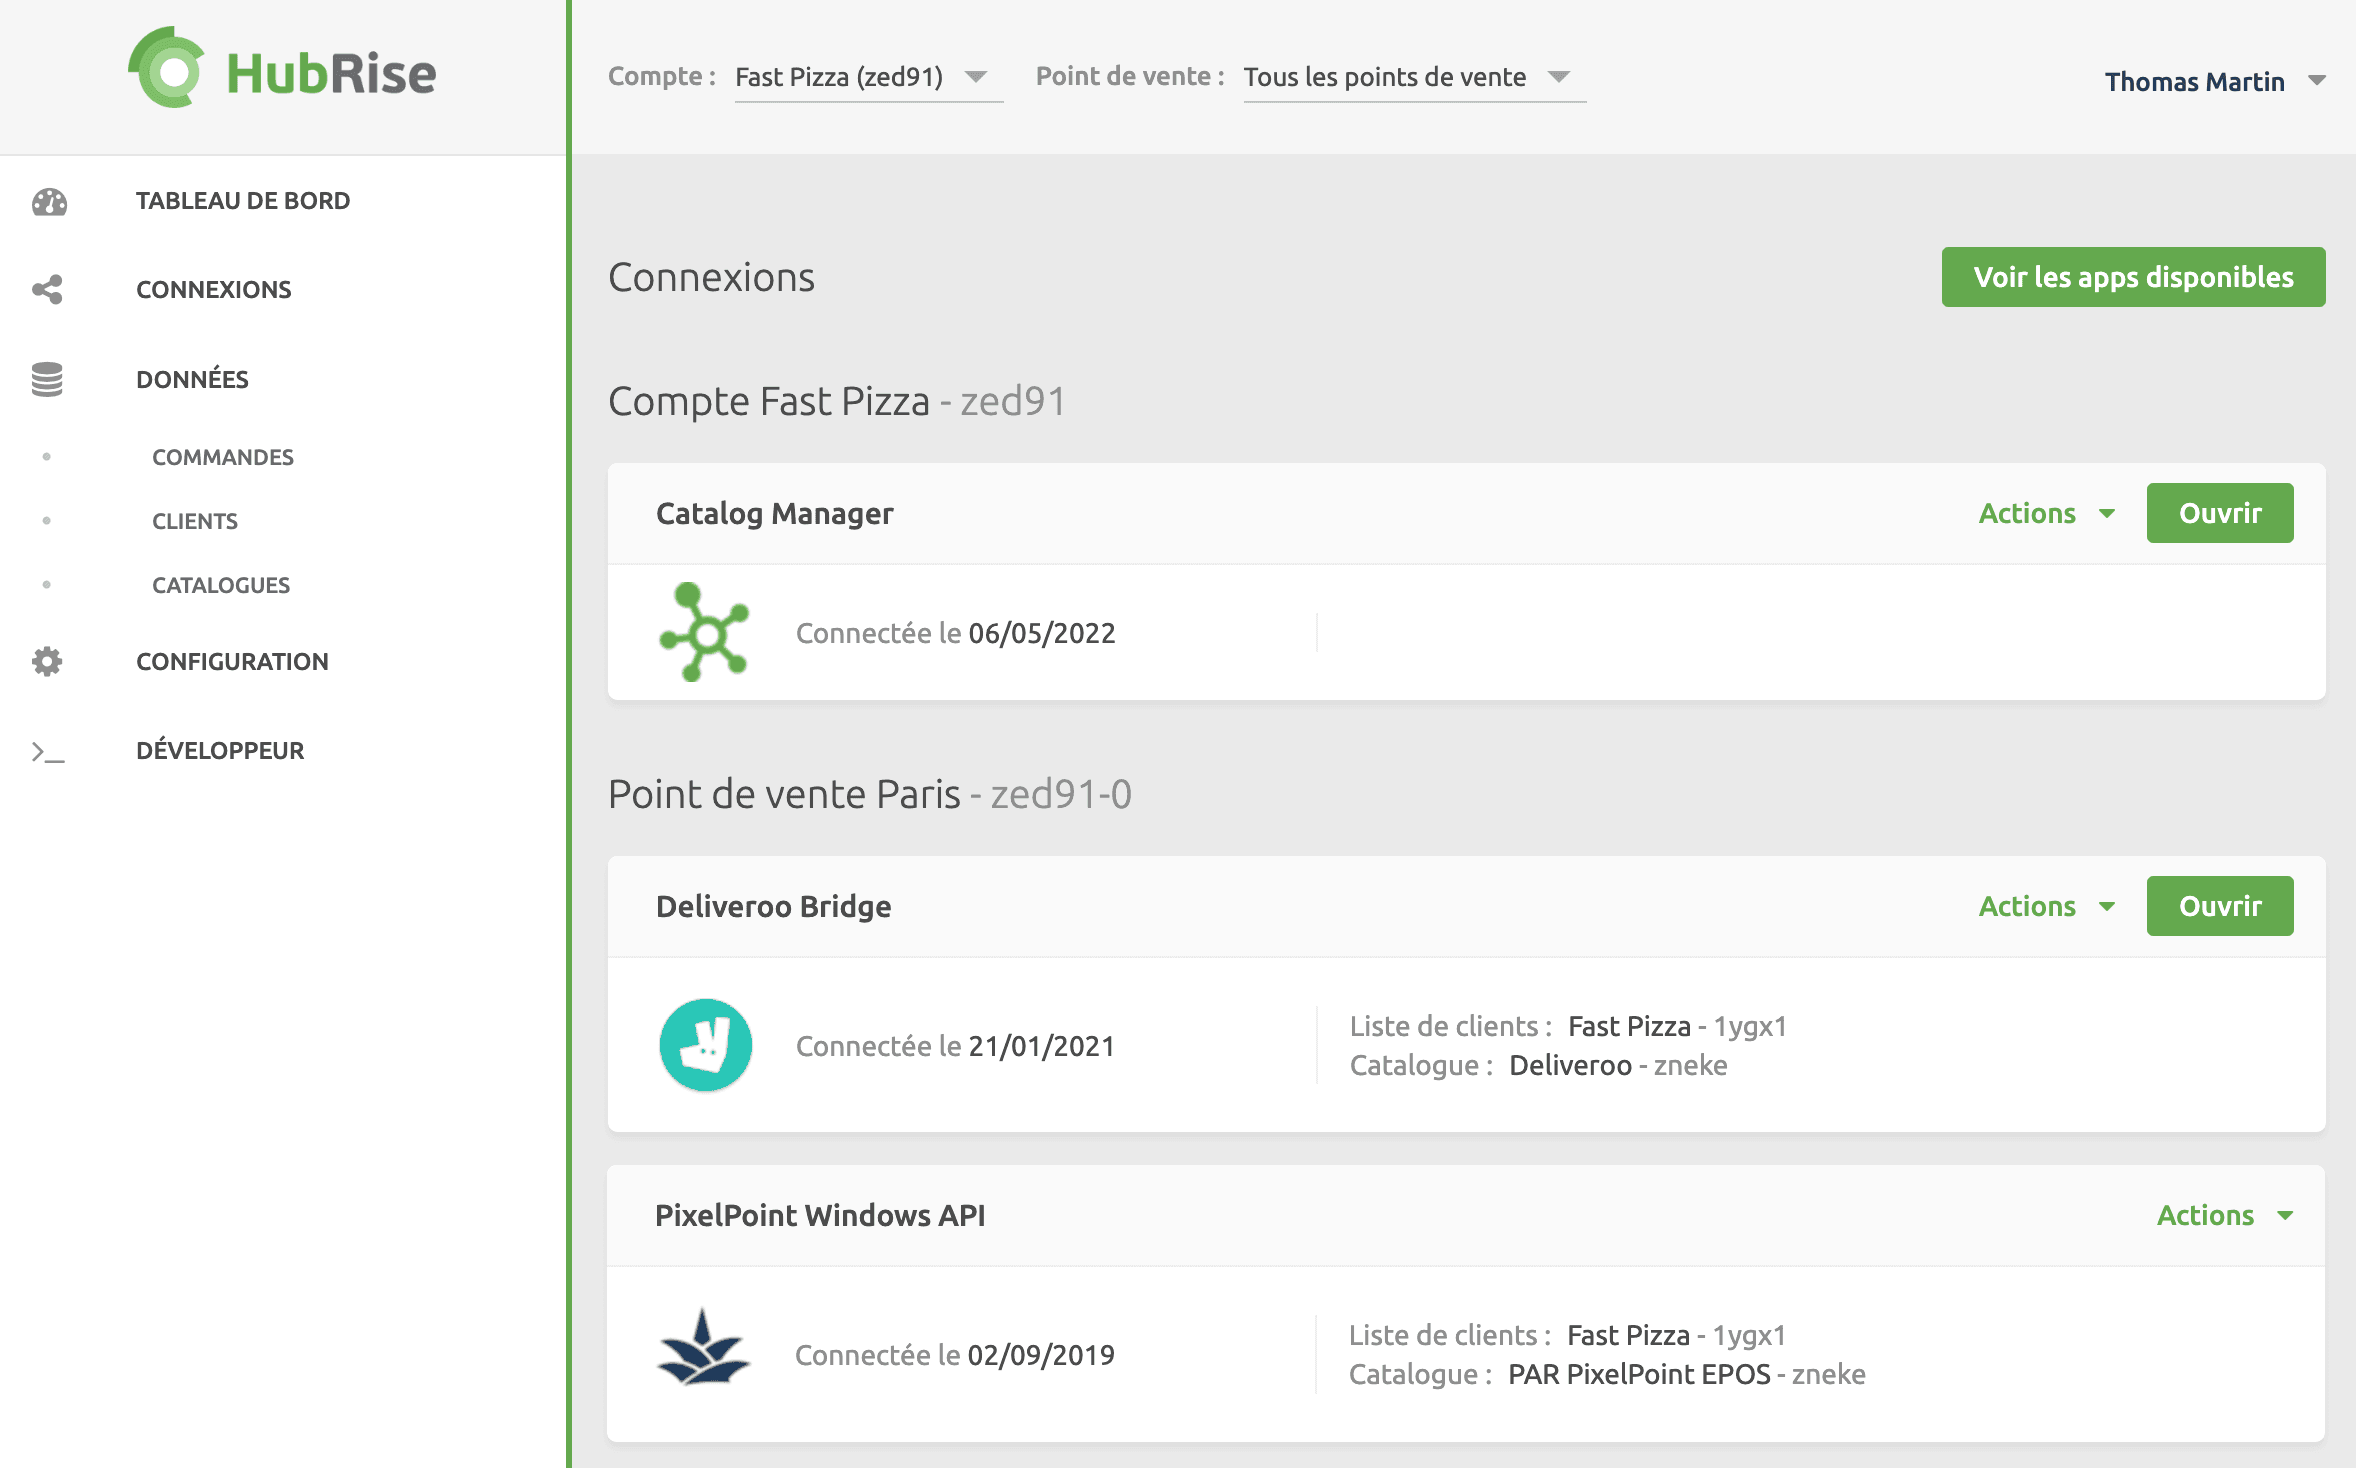This screenshot has height=1468, width=2356.
Task: Select the Tableau de bord gauge icon
Action: pyautogui.click(x=46, y=201)
